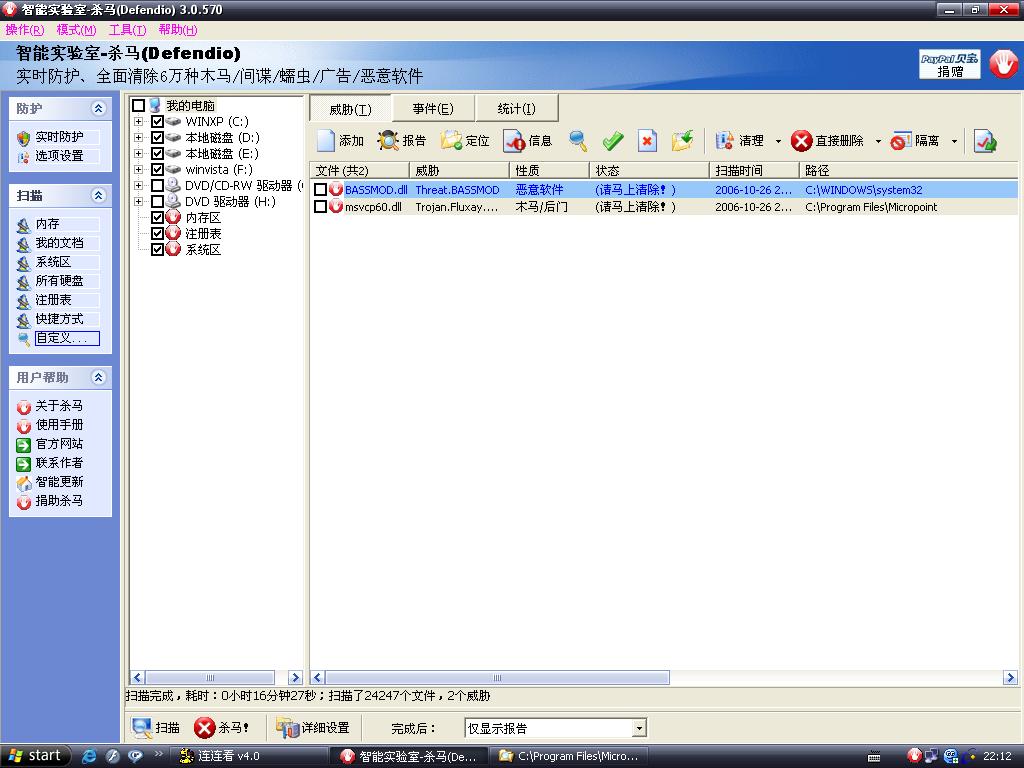Click the 扫描 scan button icon at bottom
This screenshot has height=768, width=1024.
(x=142, y=728)
